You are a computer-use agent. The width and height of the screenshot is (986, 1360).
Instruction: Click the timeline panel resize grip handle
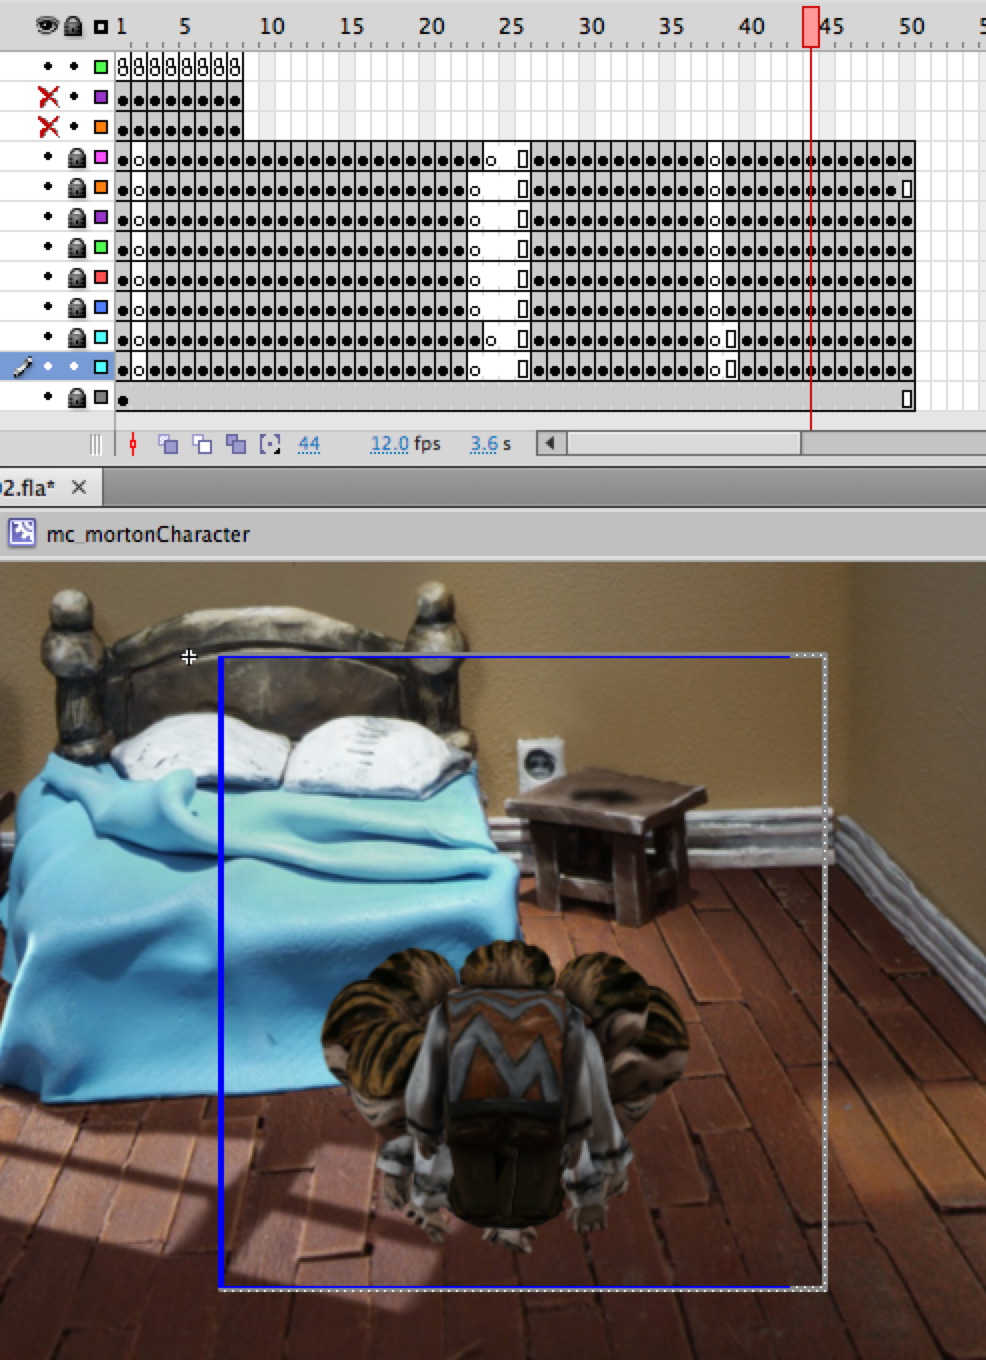click(96, 444)
